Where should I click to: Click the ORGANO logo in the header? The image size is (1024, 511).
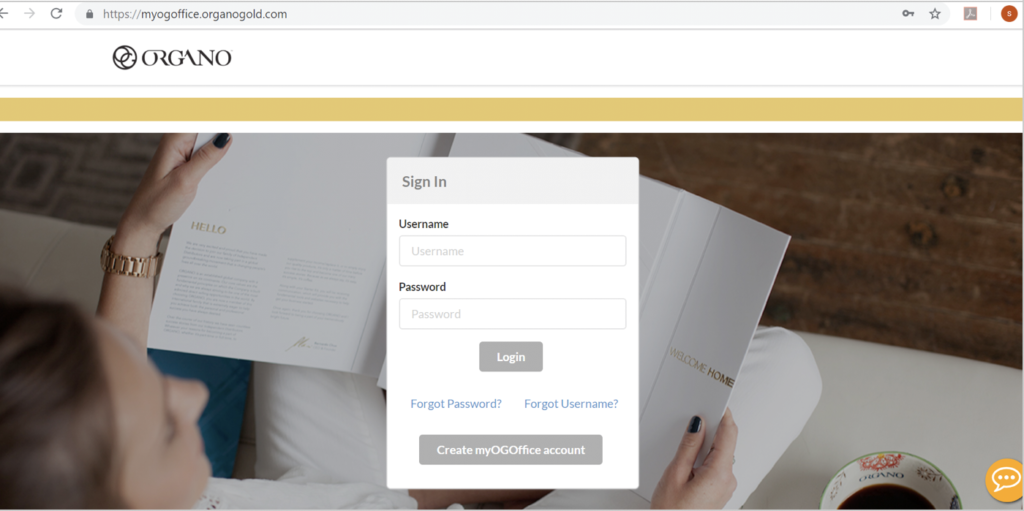(x=172, y=58)
